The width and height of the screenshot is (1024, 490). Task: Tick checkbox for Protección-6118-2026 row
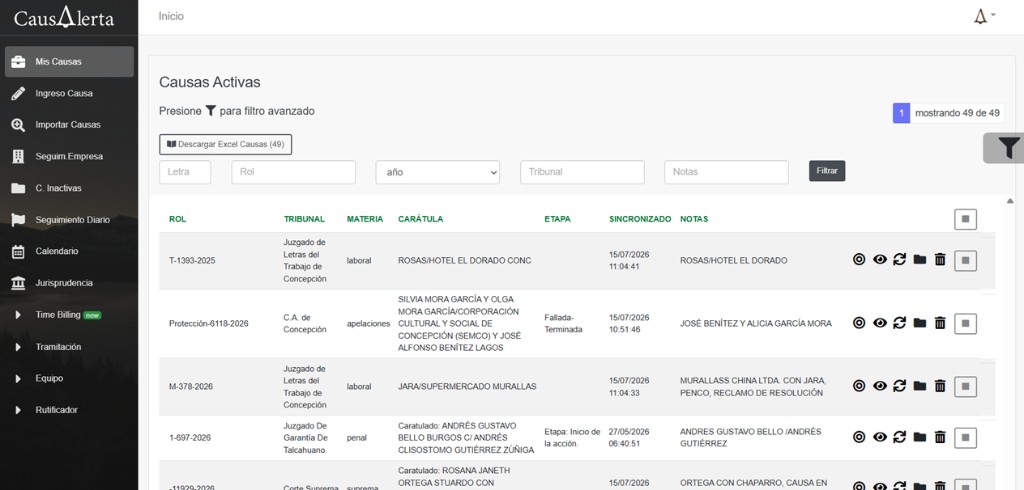tap(965, 323)
